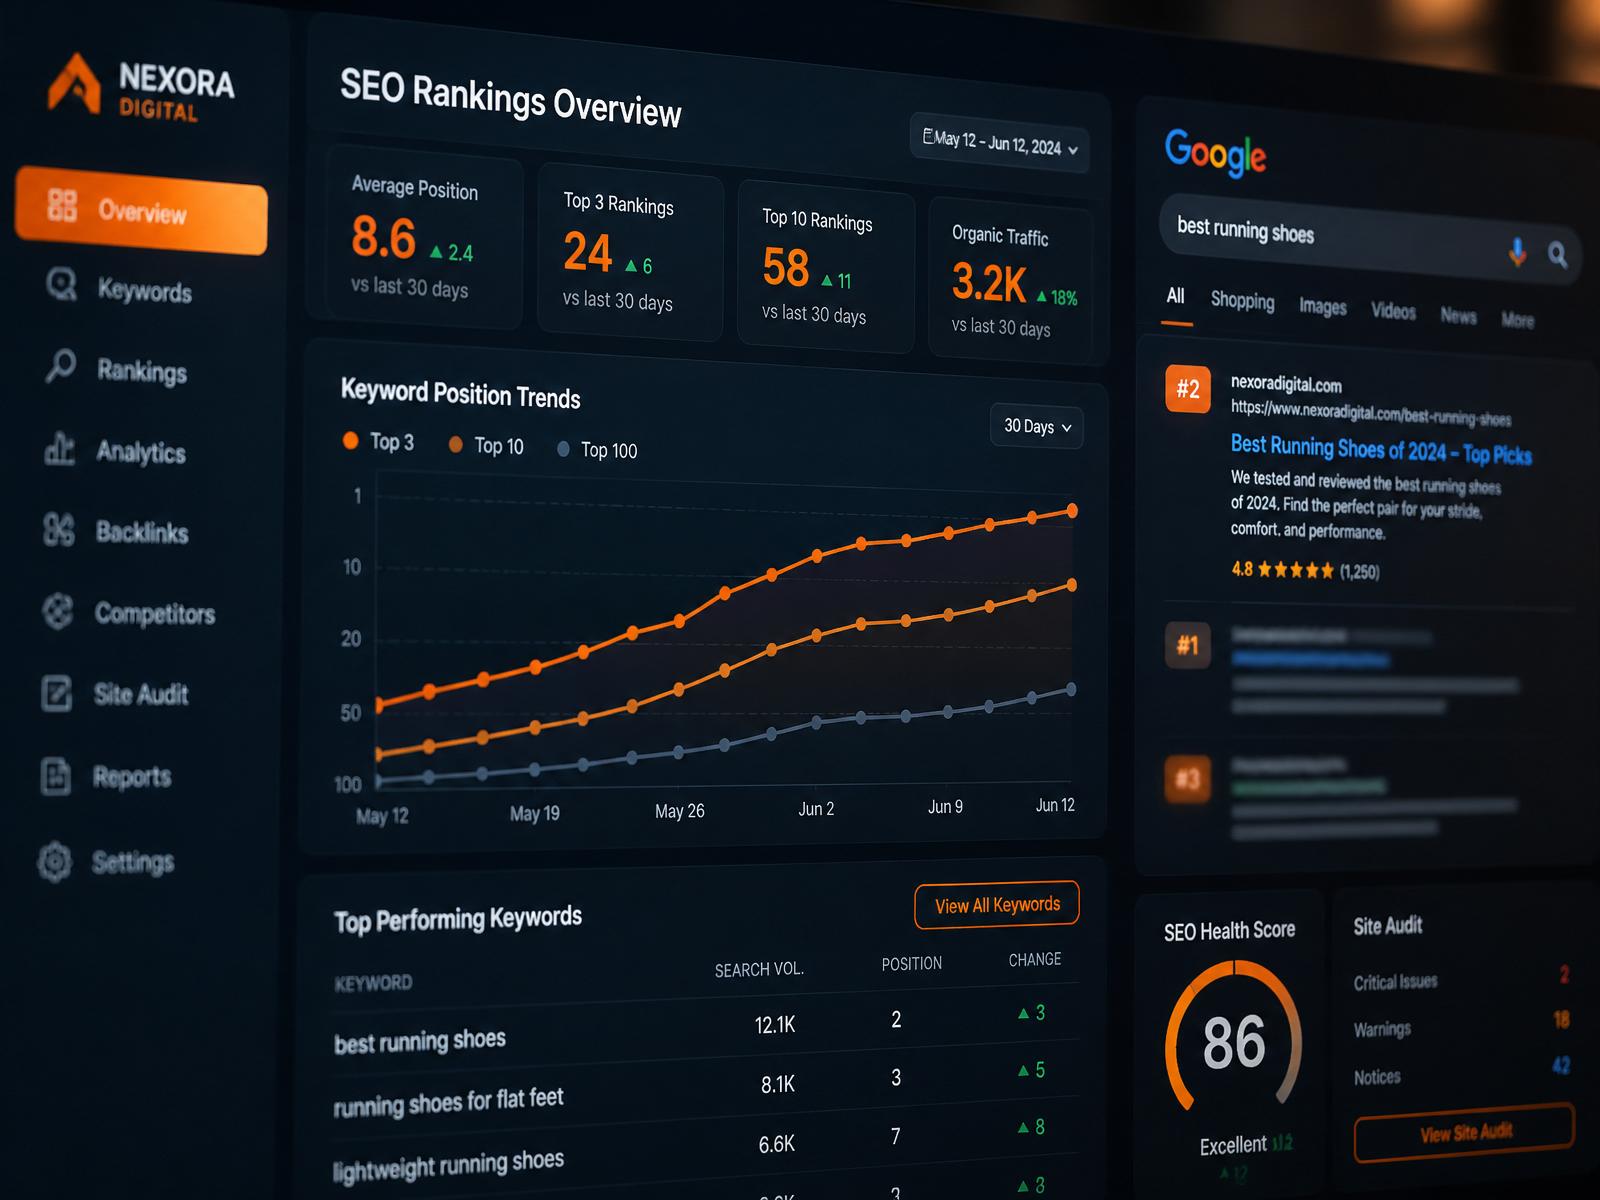Switch to the All search tab
The height and width of the screenshot is (1200, 1600).
pyautogui.click(x=1176, y=296)
